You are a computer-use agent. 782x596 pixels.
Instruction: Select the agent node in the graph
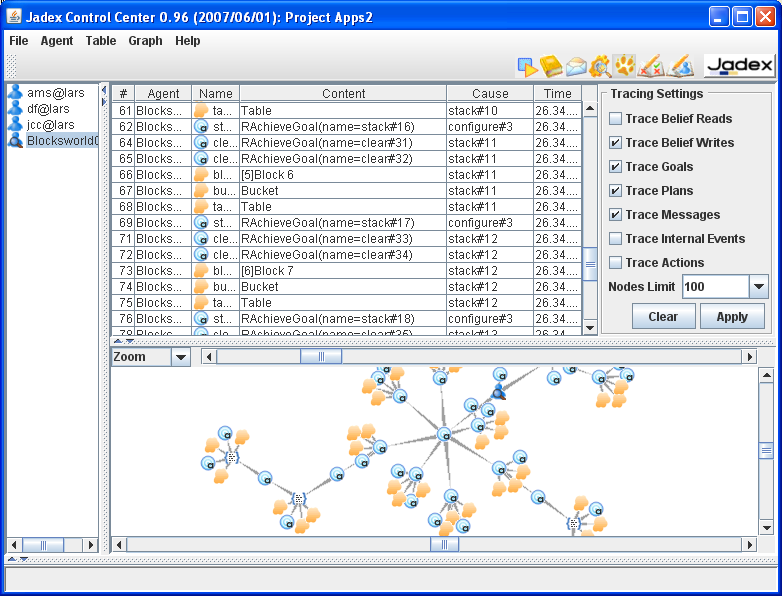499,392
